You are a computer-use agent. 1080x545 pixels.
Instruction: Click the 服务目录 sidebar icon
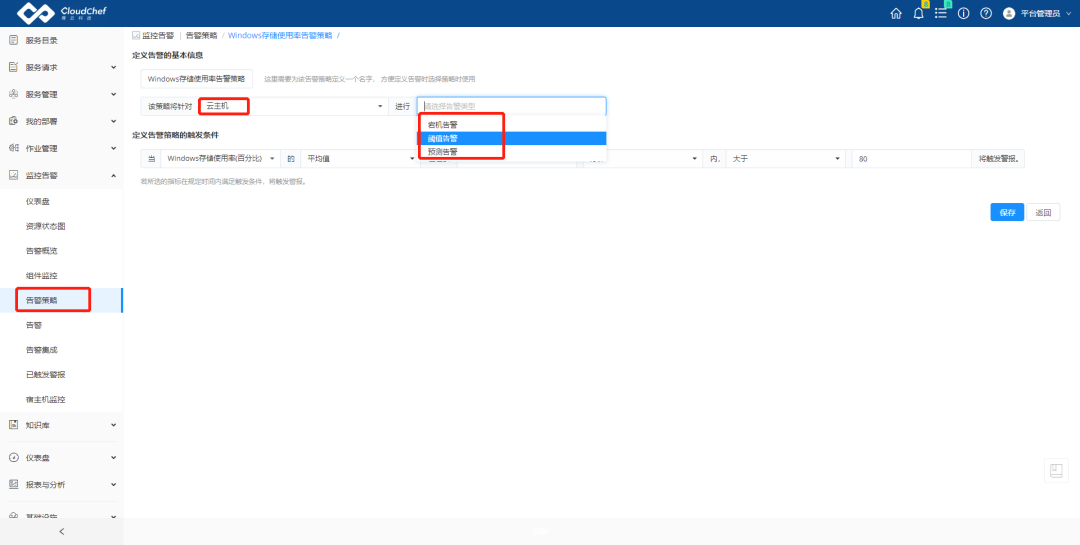click(x=12, y=40)
